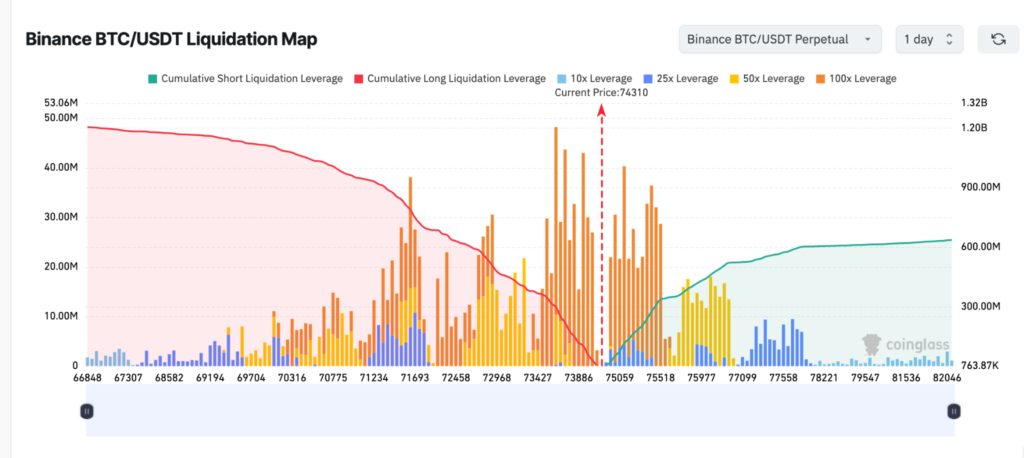
Task: Click the right range slider handle
Action: click(x=954, y=410)
